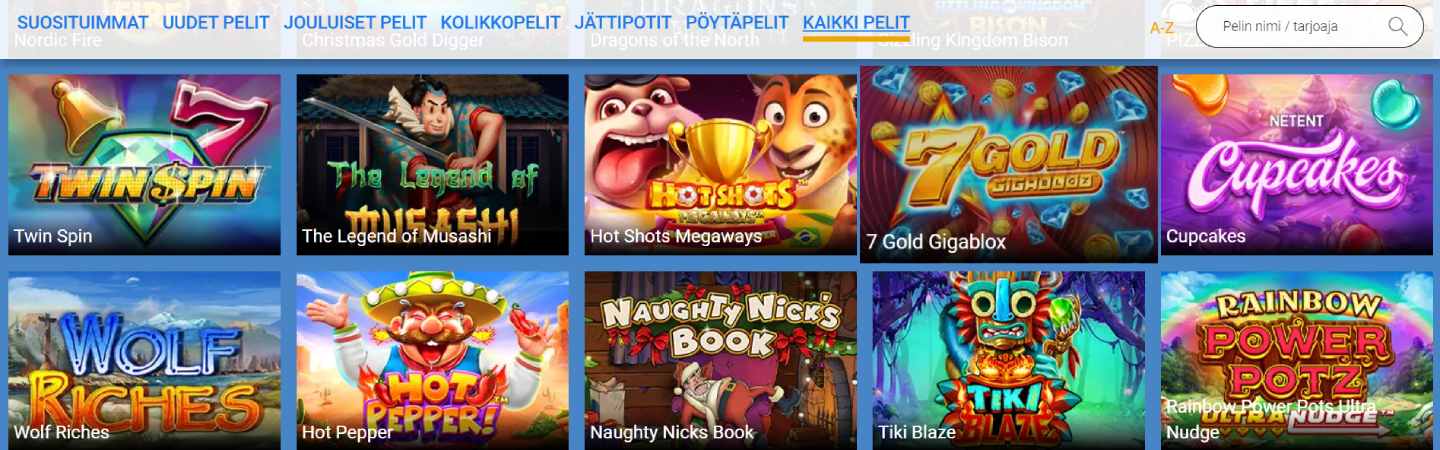Open the Wolf Riches game tile
The width and height of the screenshot is (1440, 450).
click(x=144, y=361)
